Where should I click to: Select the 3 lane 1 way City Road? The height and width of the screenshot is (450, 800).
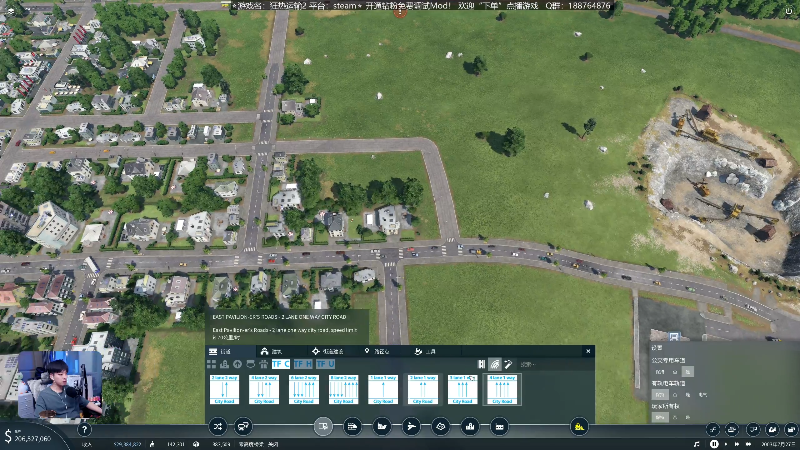463,389
